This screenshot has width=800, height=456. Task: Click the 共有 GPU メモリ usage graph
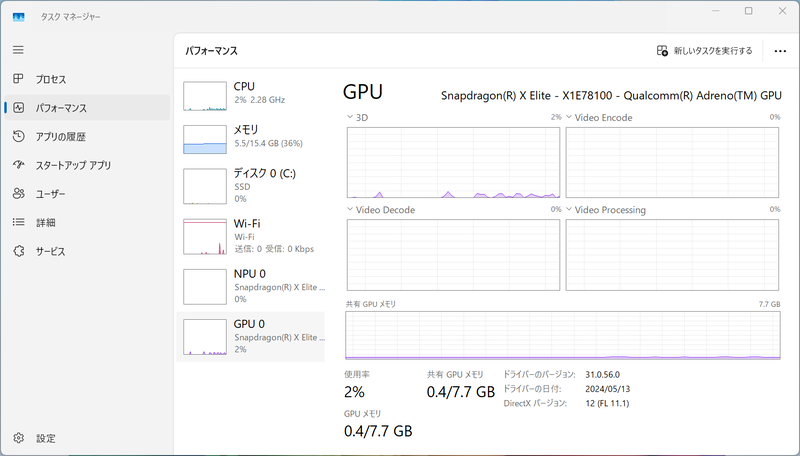[563, 335]
